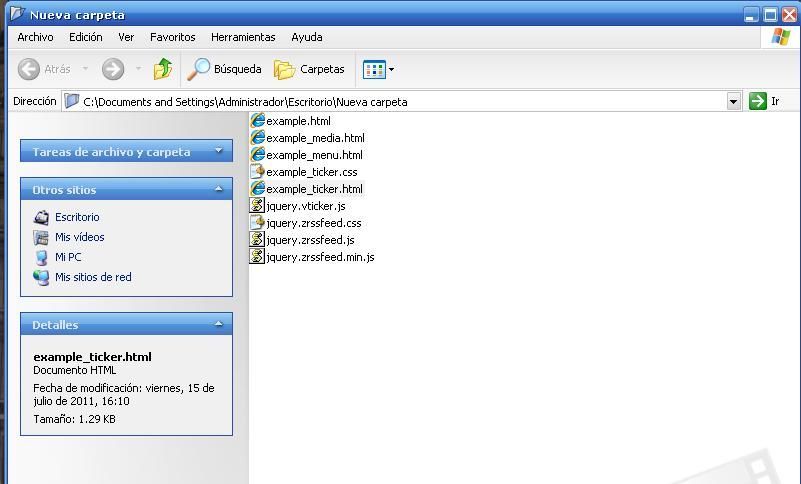
Task: Click the Tareas de archivo y carpeta title
Action: [111, 152]
